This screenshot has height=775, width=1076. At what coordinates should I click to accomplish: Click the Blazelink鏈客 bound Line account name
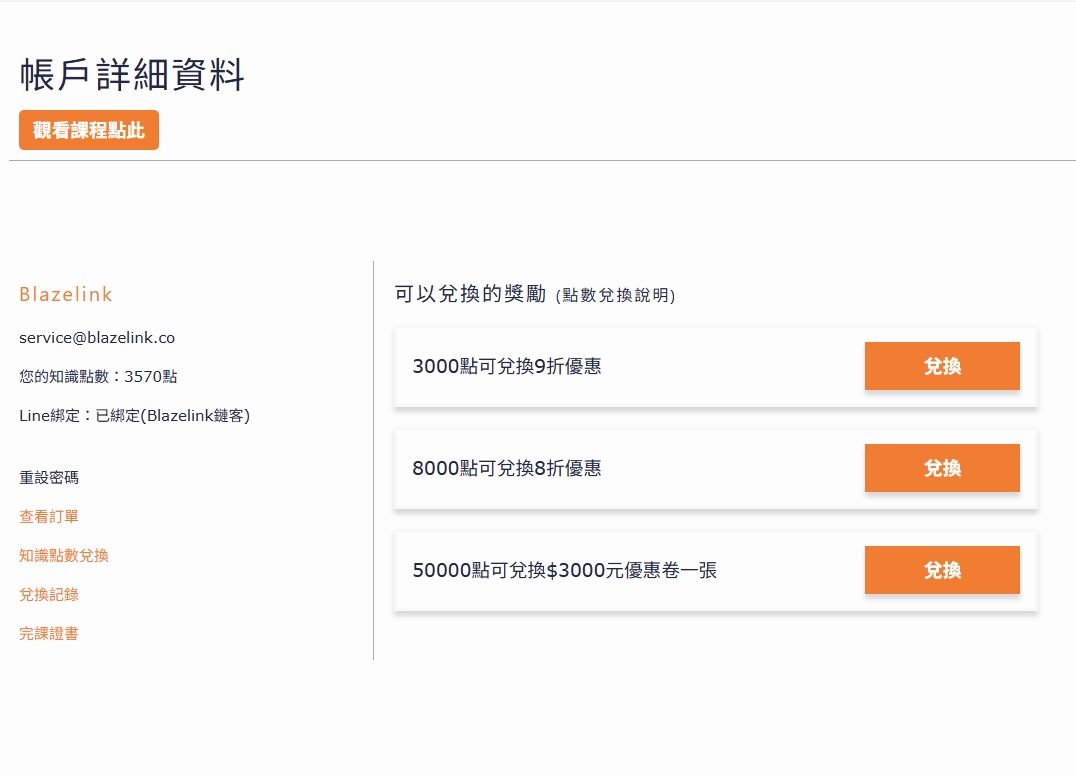(x=194, y=415)
